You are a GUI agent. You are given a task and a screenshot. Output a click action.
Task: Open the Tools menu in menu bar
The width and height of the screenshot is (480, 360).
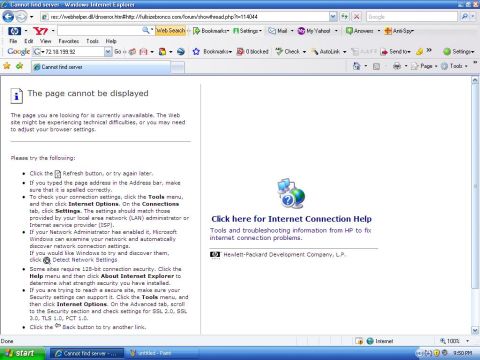pos(92,41)
